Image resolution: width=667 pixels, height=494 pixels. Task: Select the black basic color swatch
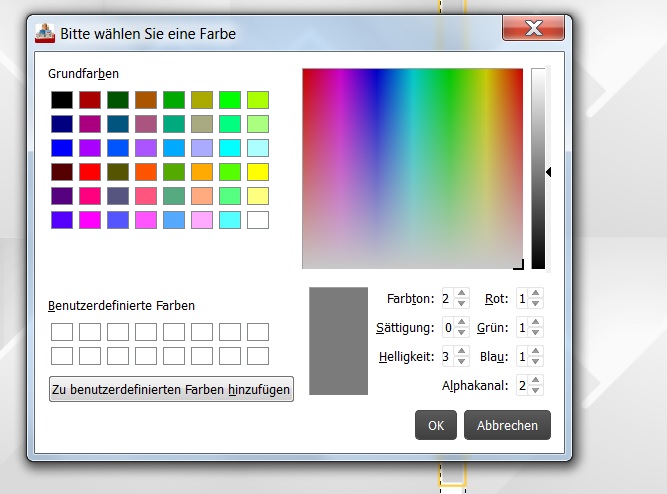coord(62,100)
